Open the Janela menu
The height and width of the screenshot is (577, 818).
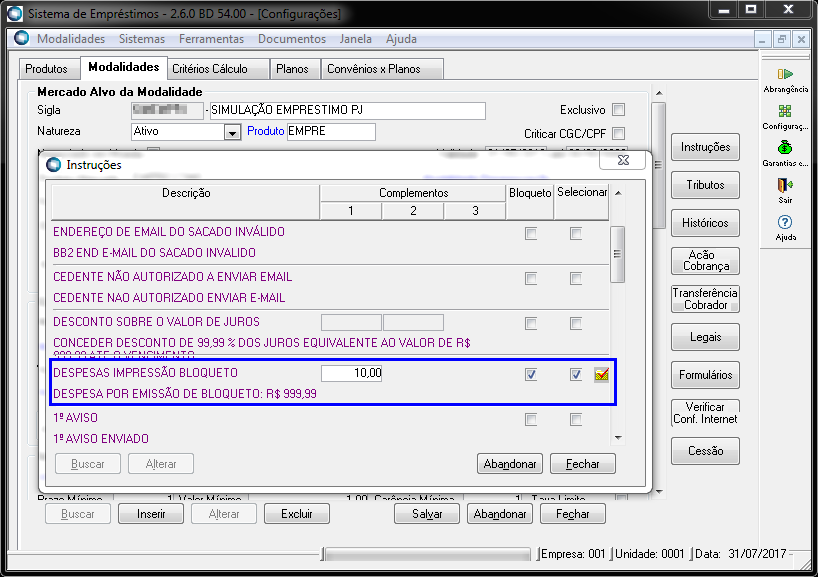[x=355, y=39]
